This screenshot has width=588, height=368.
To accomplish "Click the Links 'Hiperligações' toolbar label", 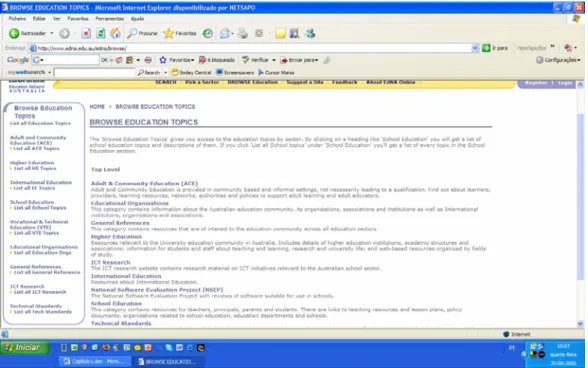I will (532, 48).
